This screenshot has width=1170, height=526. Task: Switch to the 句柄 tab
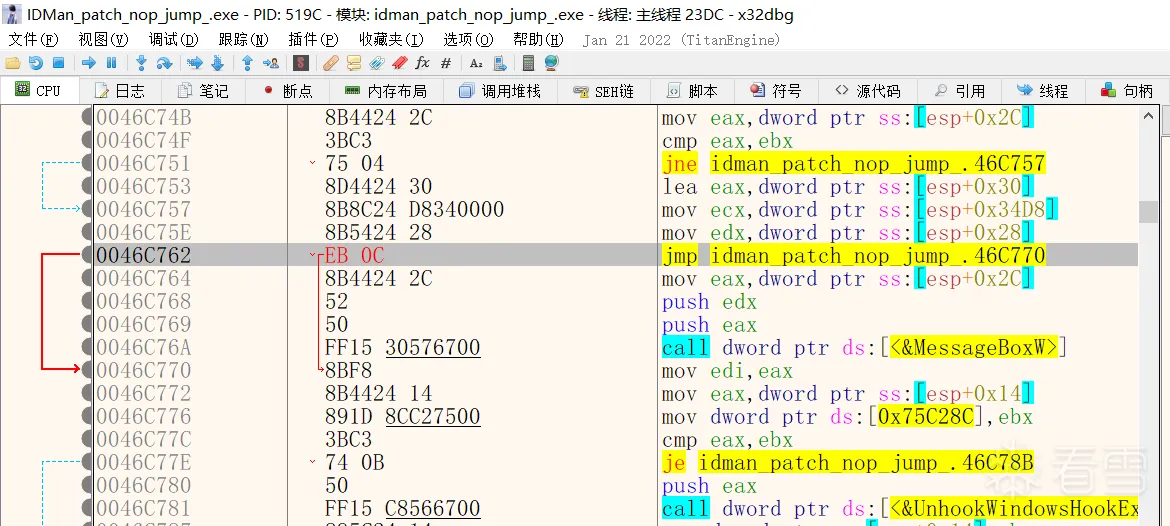coord(1128,91)
